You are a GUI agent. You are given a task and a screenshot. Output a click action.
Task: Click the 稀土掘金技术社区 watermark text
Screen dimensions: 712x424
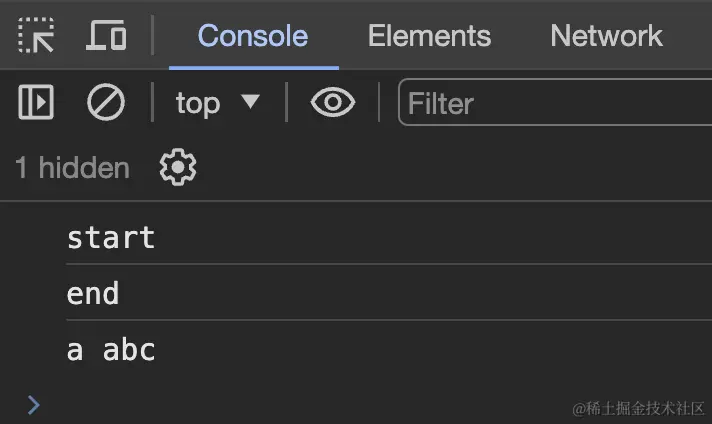pyautogui.click(x=638, y=408)
